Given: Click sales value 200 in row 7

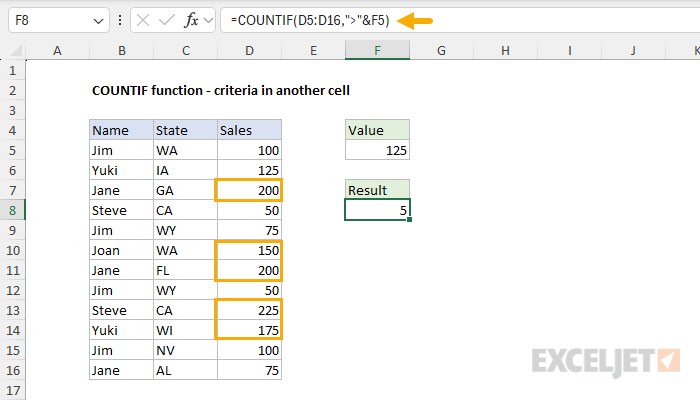Looking at the screenshot, I should pos(250,191).
